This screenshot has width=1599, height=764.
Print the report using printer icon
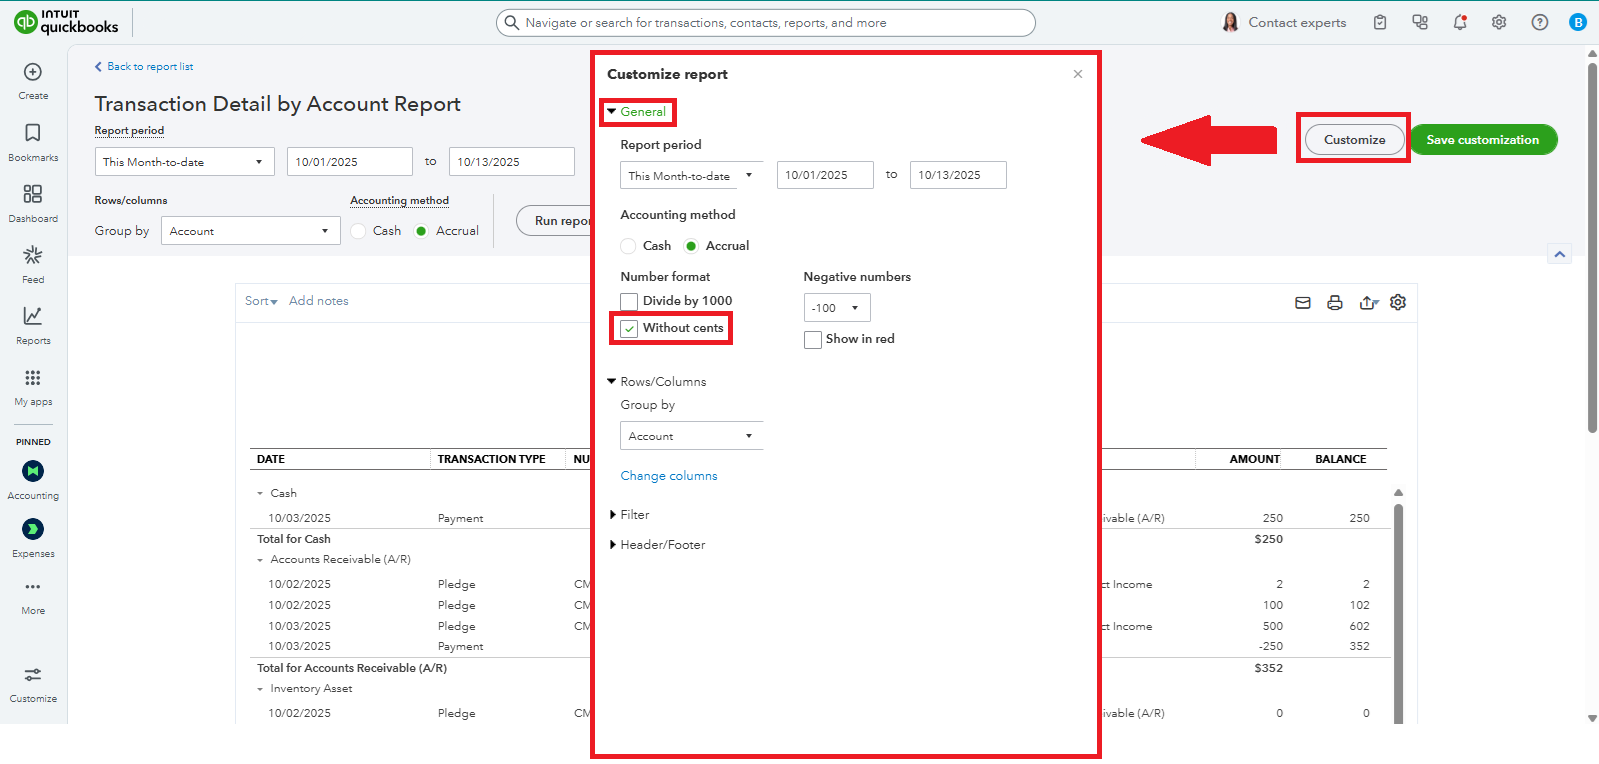(x=1334, y=303)
